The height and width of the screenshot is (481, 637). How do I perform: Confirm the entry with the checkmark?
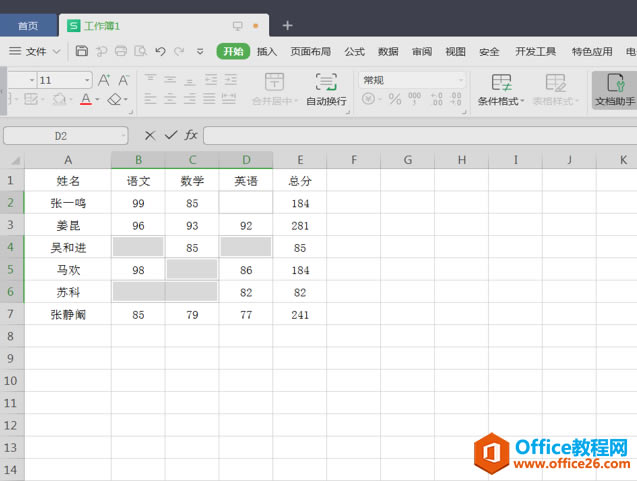point(171,135)
